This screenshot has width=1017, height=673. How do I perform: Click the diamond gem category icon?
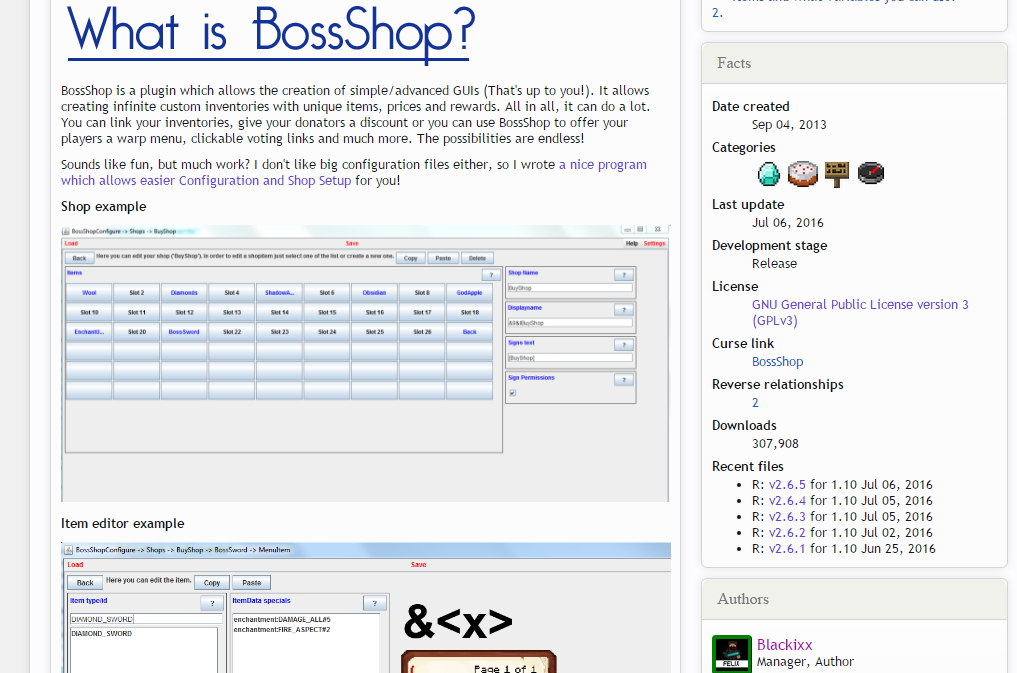769,174
